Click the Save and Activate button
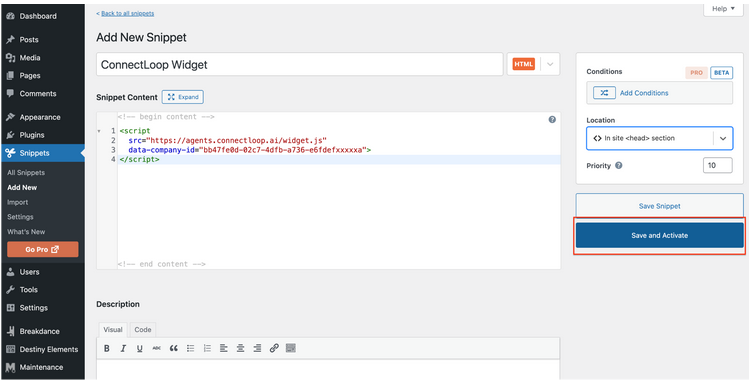This screenshot has width=749, height=382. coord(659,235)
